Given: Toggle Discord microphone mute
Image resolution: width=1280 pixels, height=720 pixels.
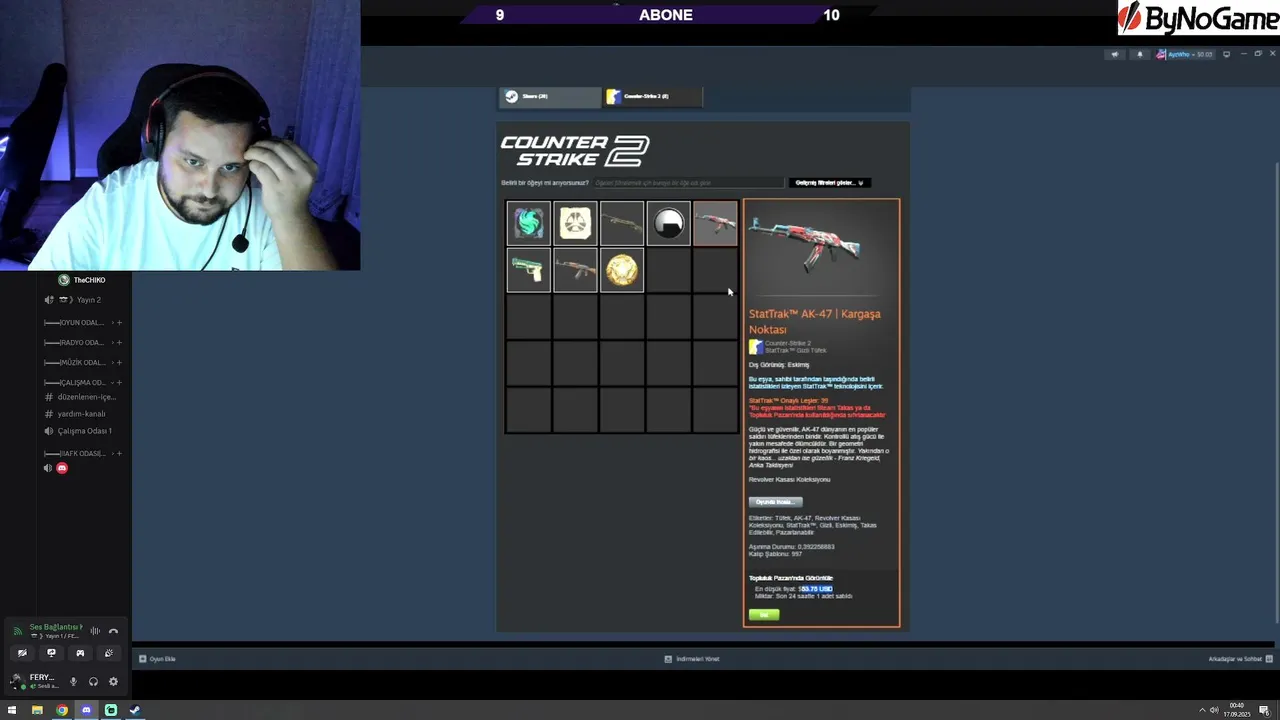Looking at the screenshot, I should coord(73,682).
